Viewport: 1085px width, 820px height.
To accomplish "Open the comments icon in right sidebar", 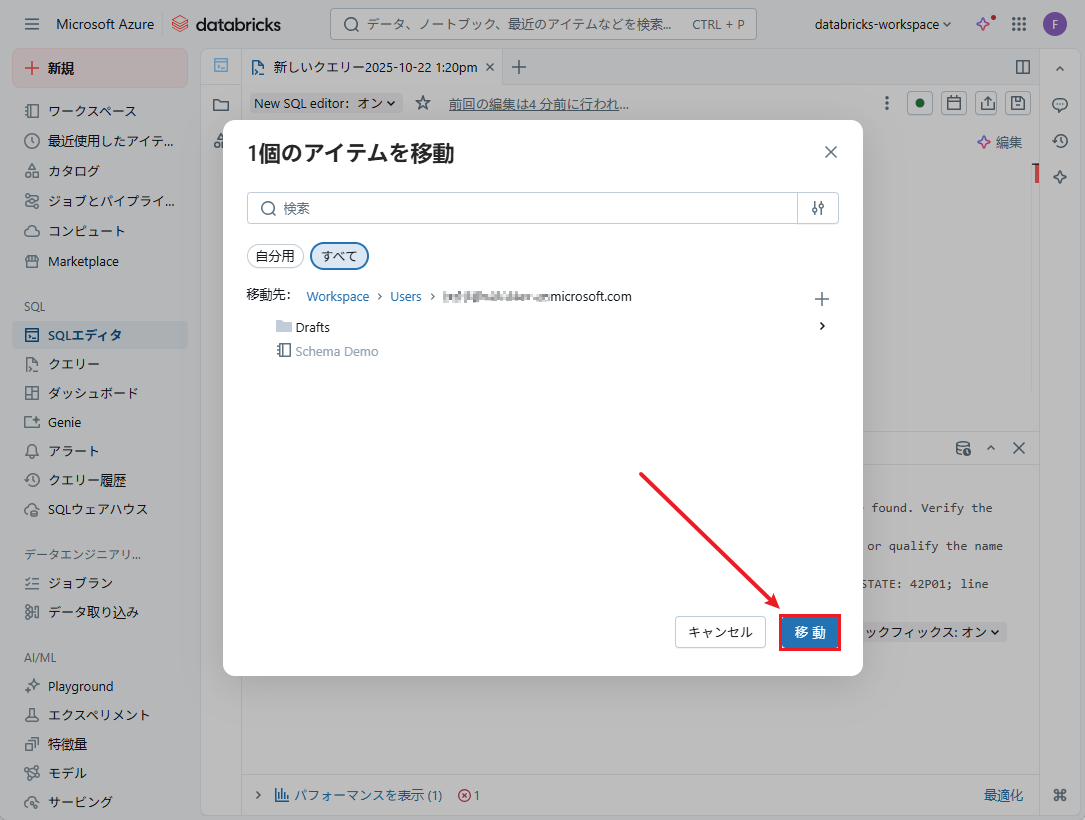I will pos(1060,105).
